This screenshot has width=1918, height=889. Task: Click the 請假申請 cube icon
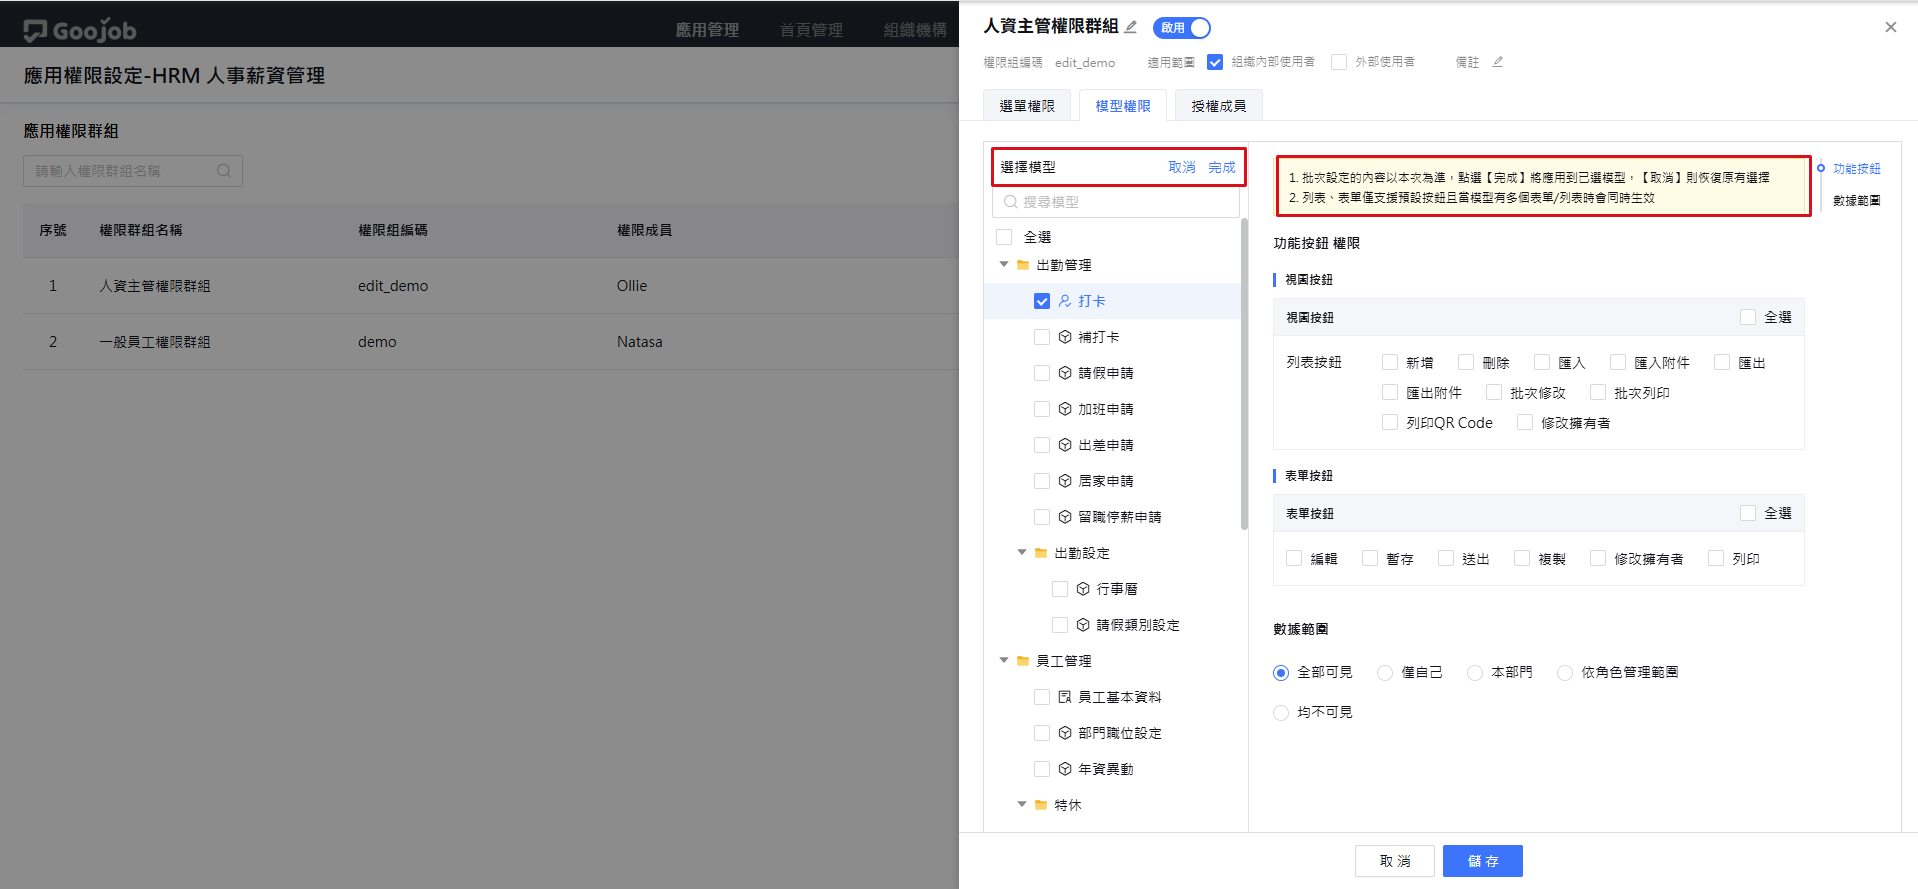click(x=1065, y=373)
